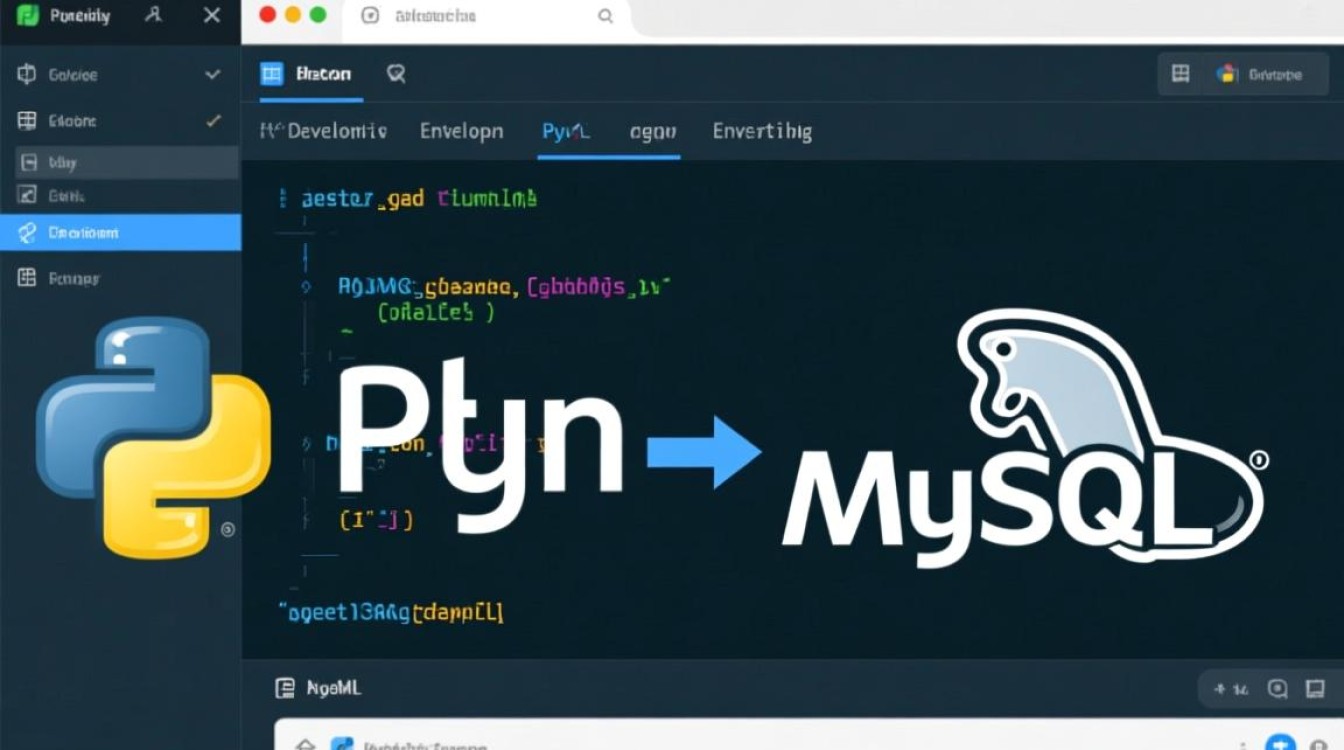Select the Everthing tab
Viewport: 1344px width, 750px height.
click(x=762, y=131)
